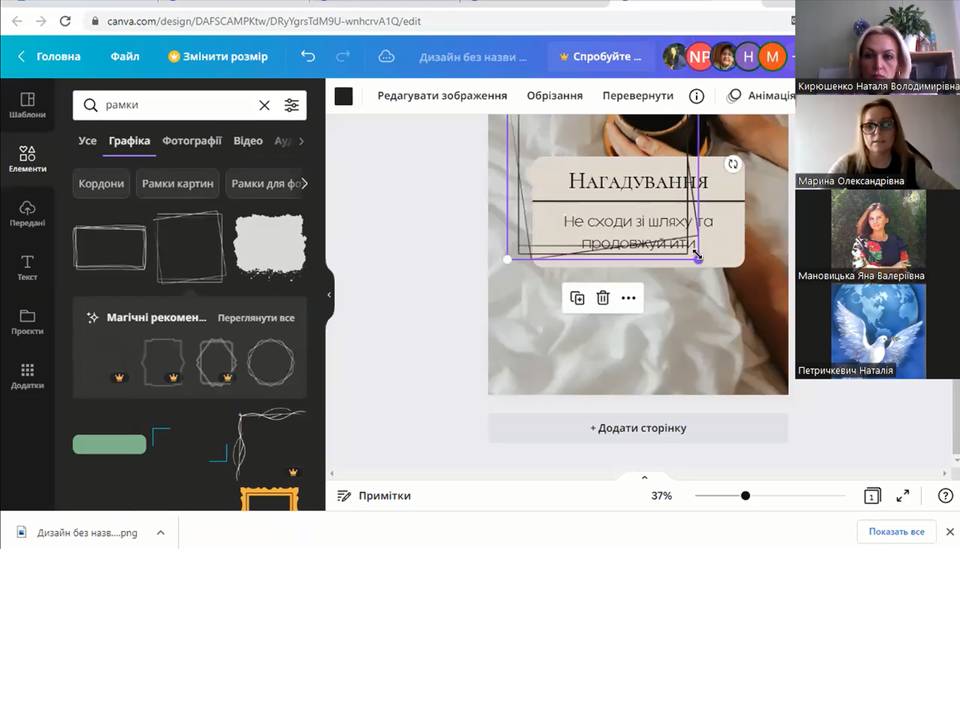Image resolution: width=960 pixels, height=720 pixels.
Task: Click the zoom slider handle
Action: pyautogui.click(x=745, y=496)
